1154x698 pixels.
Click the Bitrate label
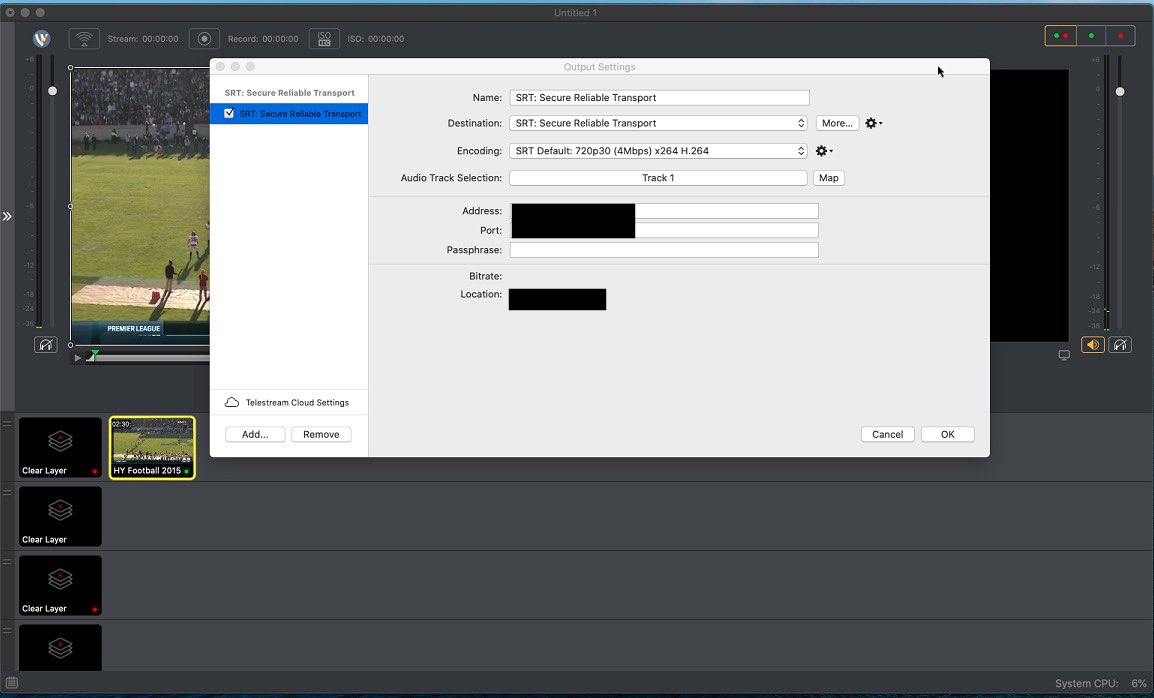tap(485, 276)
